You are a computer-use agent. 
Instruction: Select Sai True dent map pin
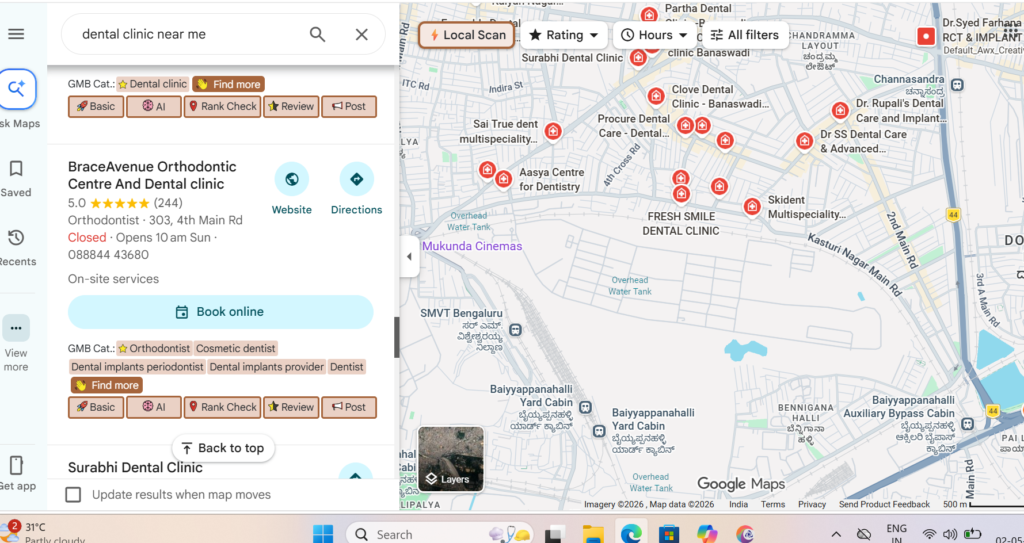pyautogui.click(x=552, y=131)
